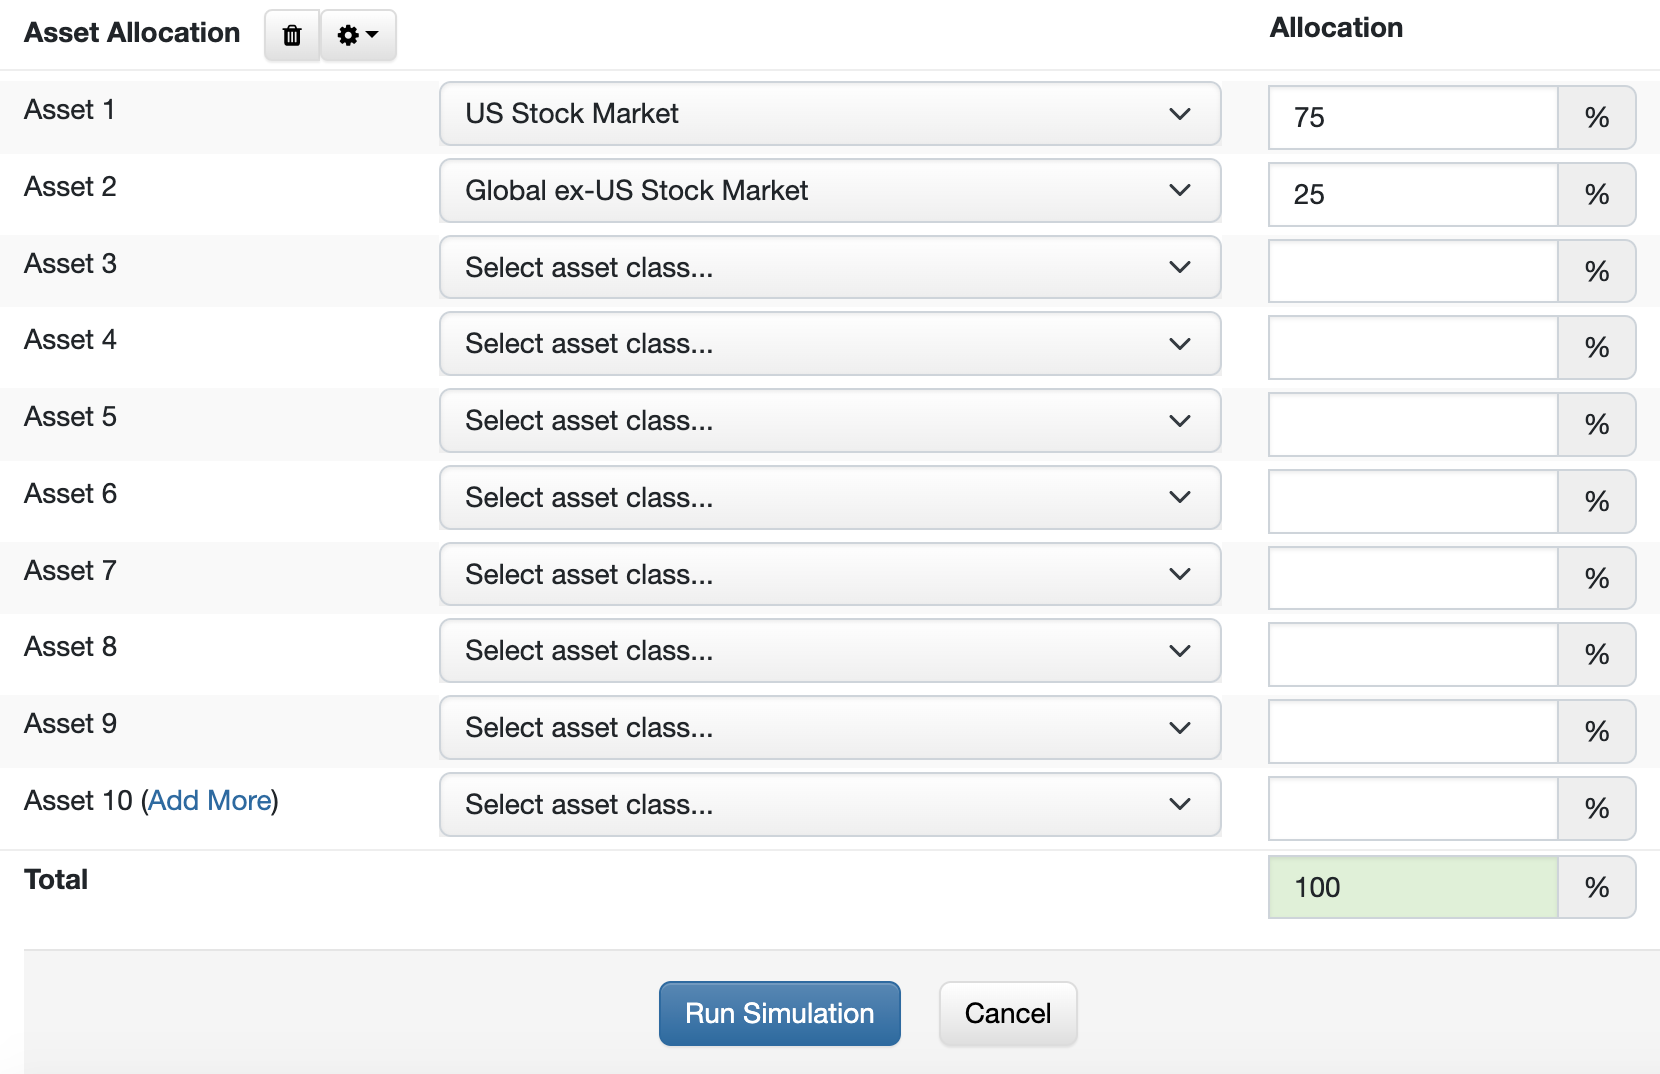This screenshot has height=1074, width=1660.
Task: Open the Asset 10 asset class dropdown
Action: click(x=829, y=805)
